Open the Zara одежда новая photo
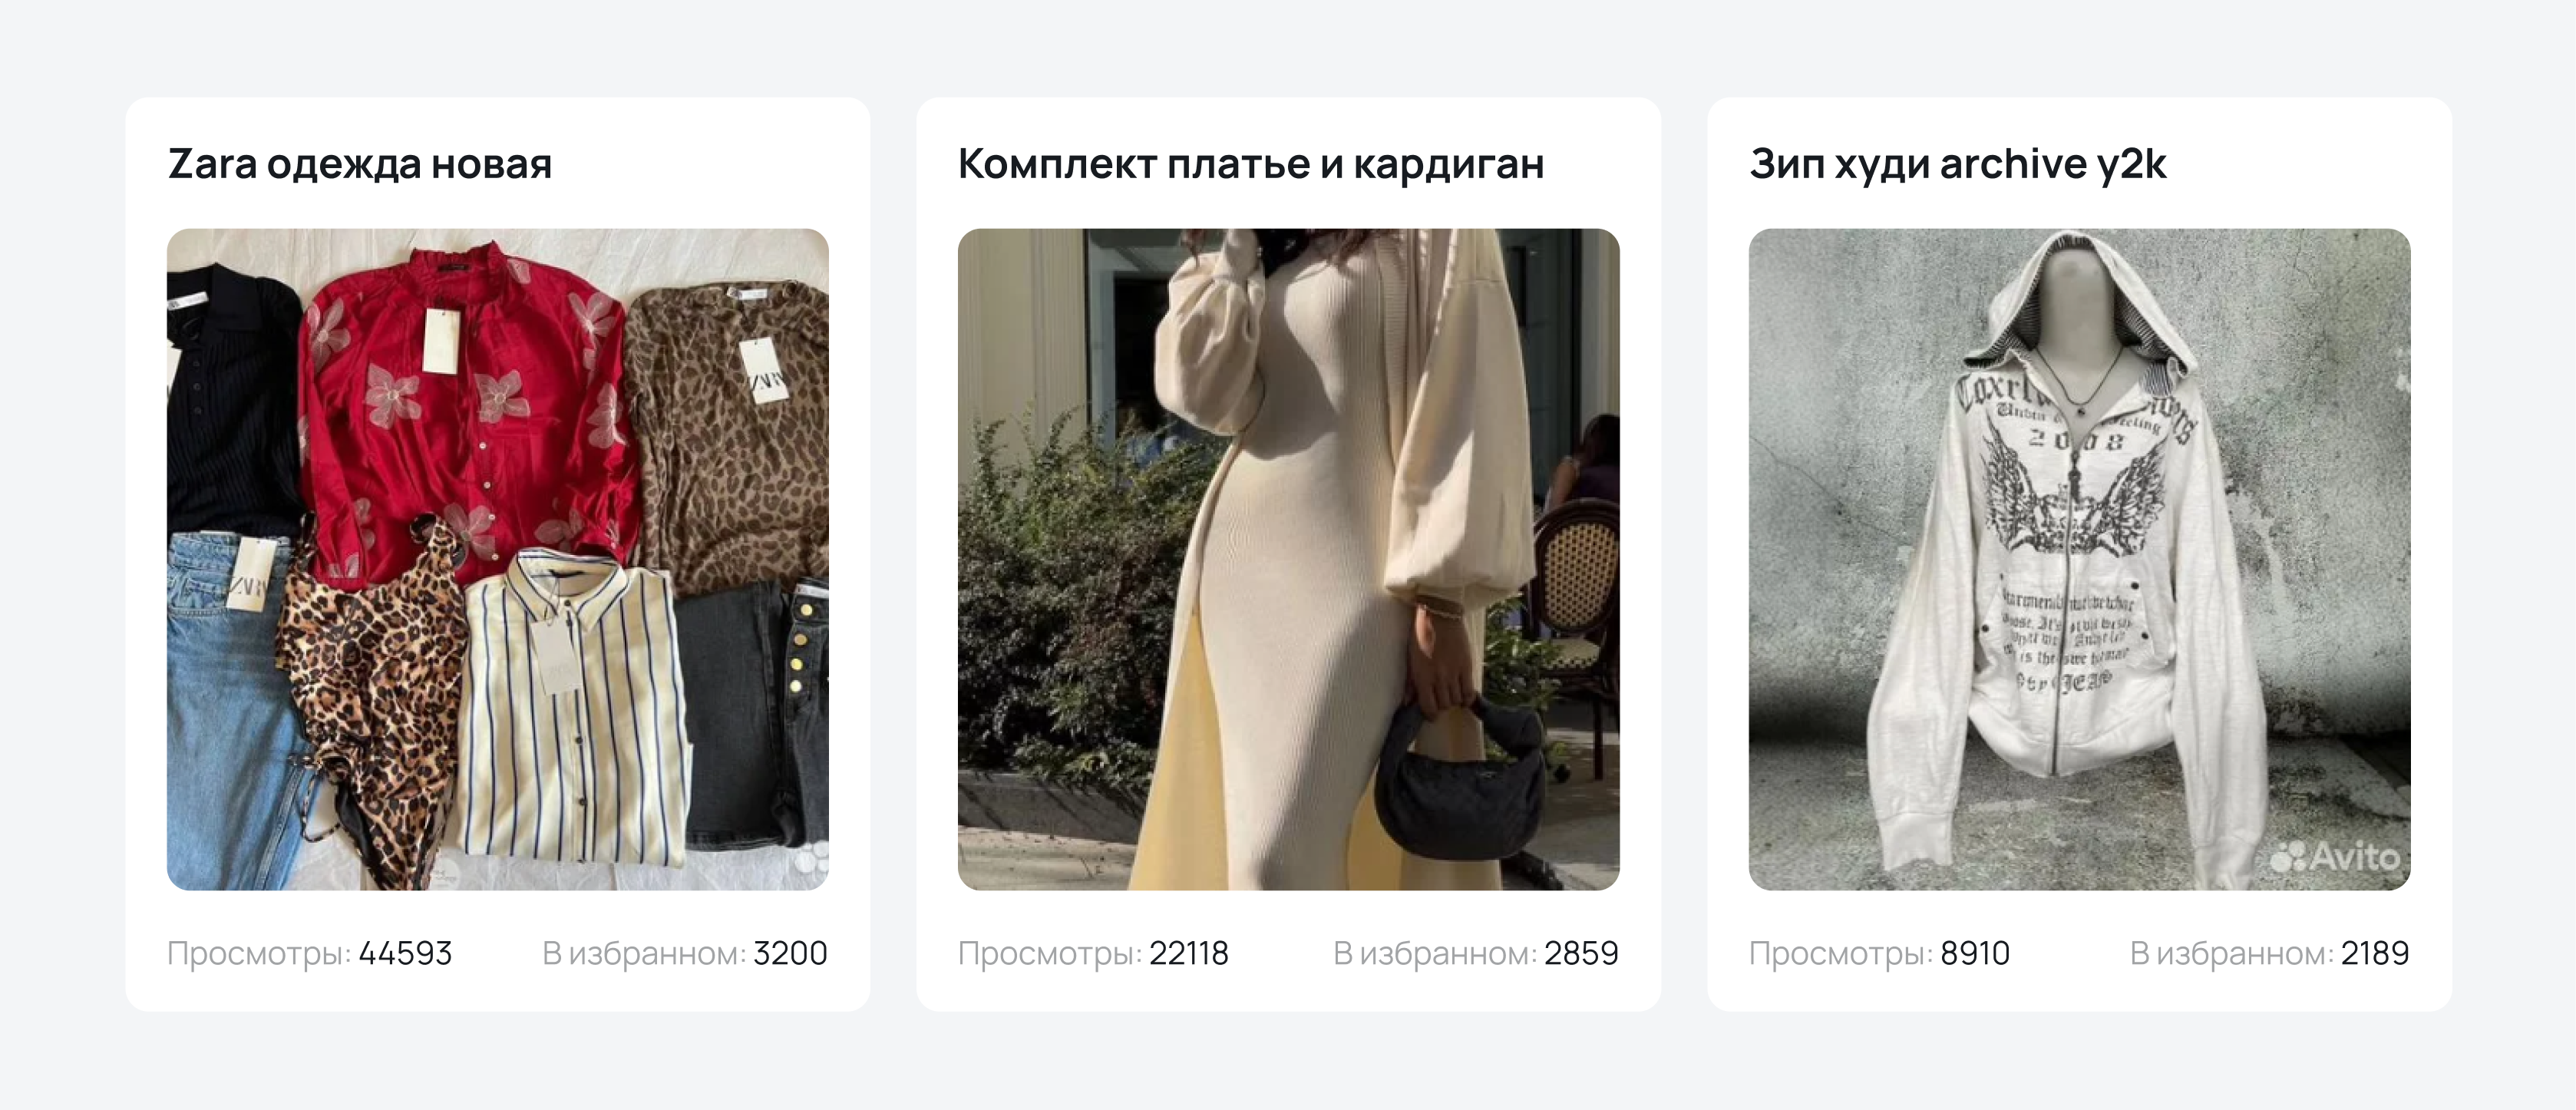 (x=497, y=559)
